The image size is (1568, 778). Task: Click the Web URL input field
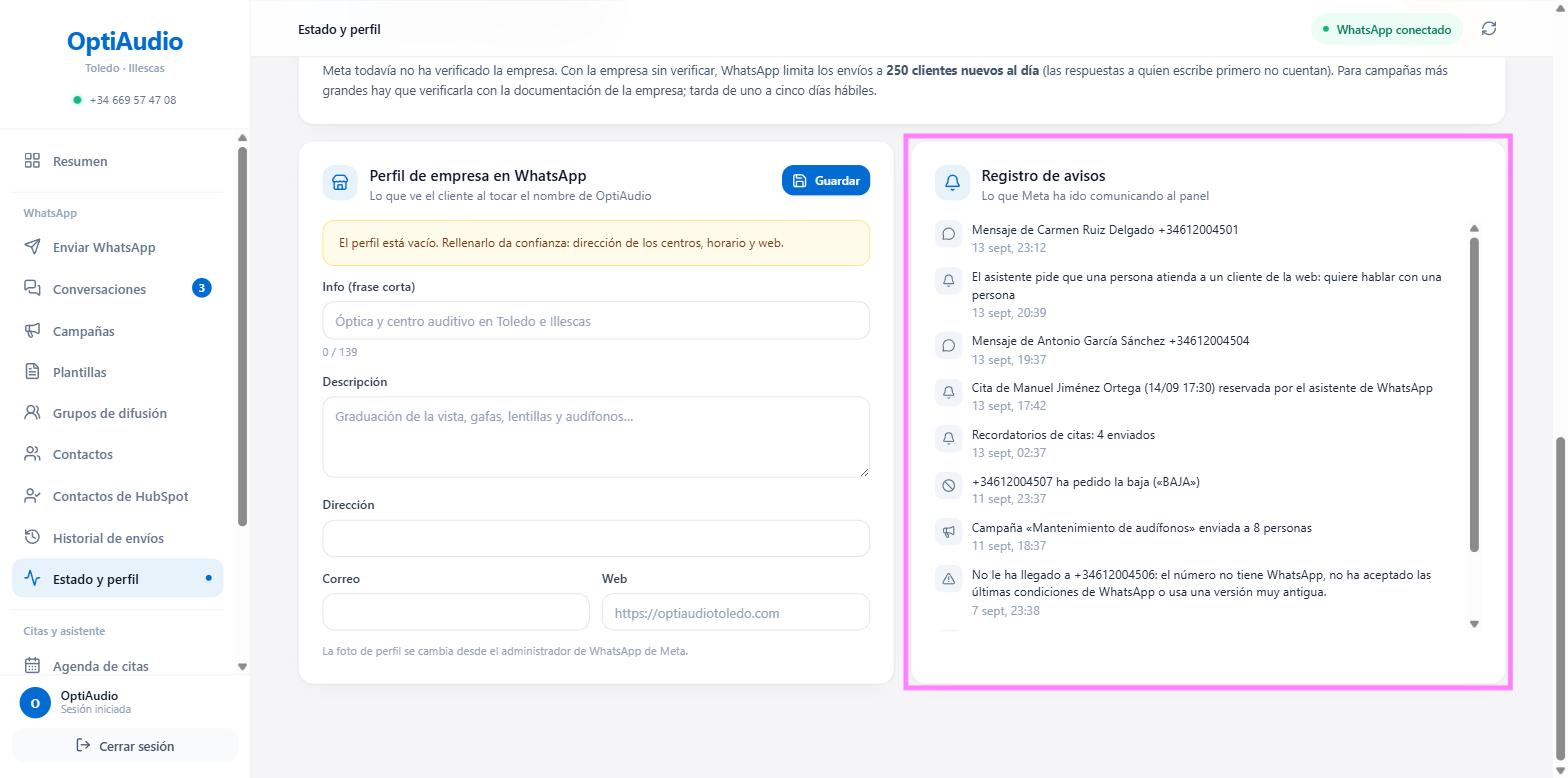pos(735,613)
